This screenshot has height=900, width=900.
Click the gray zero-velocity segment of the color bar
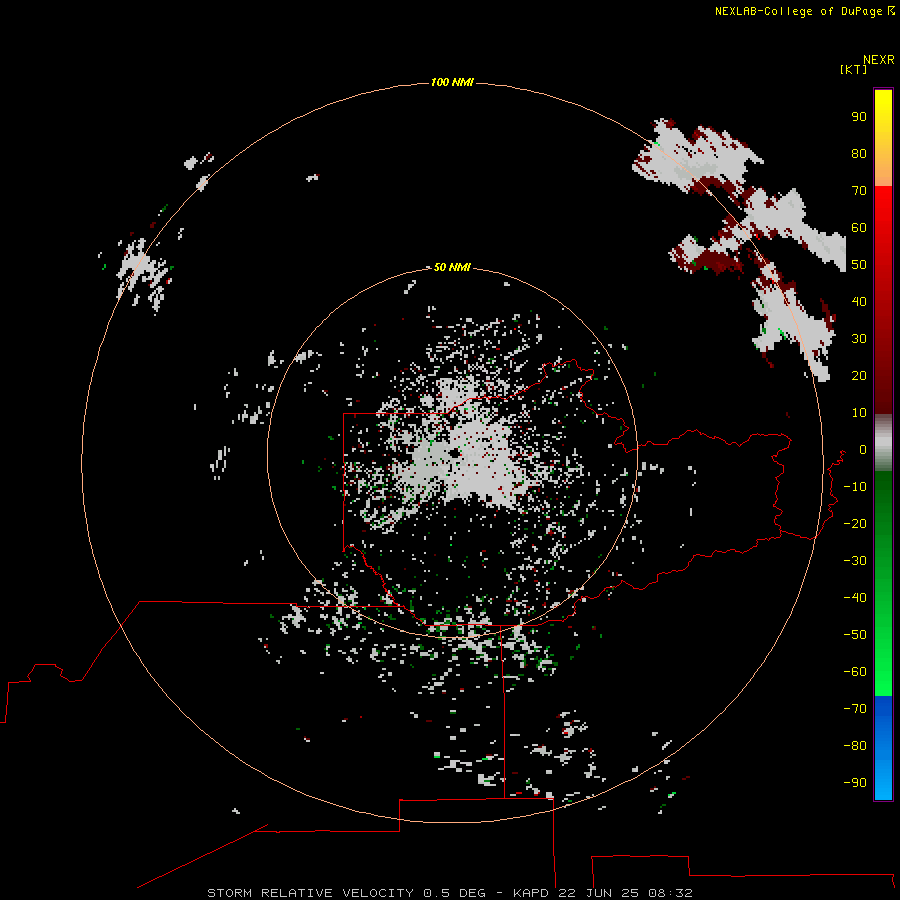point(883,442)
